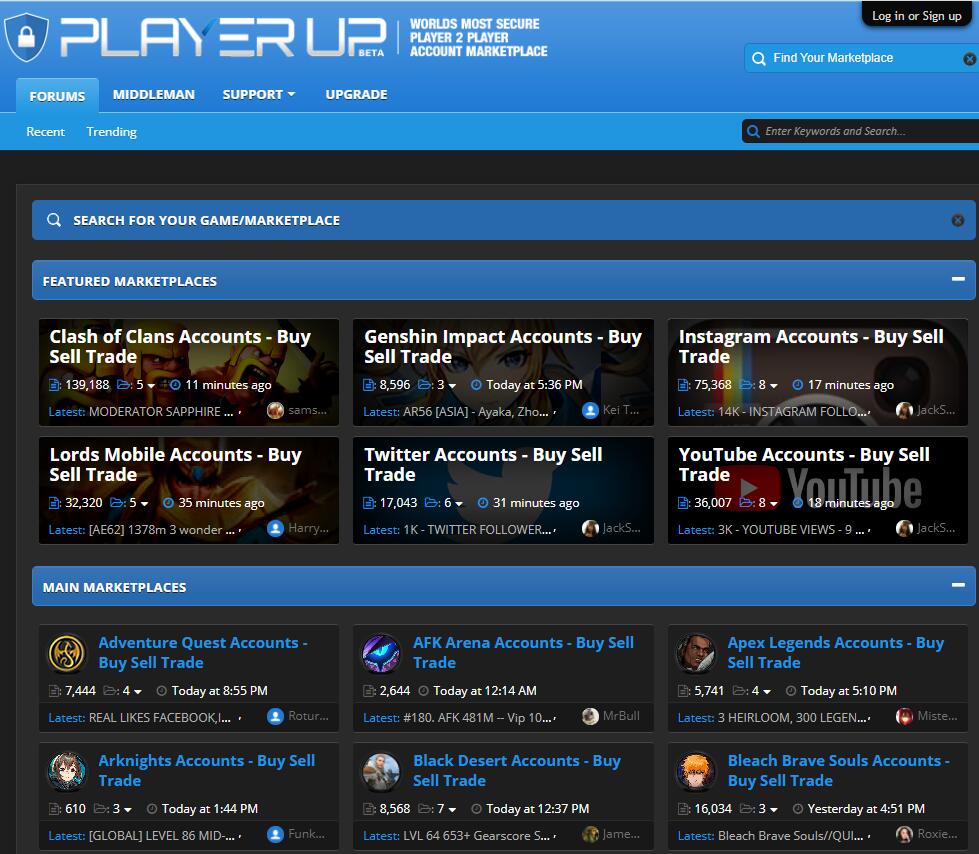Open the Genshin Impact Accounts marketplace tile
This screenshot has height=854, width=979.
503,347
